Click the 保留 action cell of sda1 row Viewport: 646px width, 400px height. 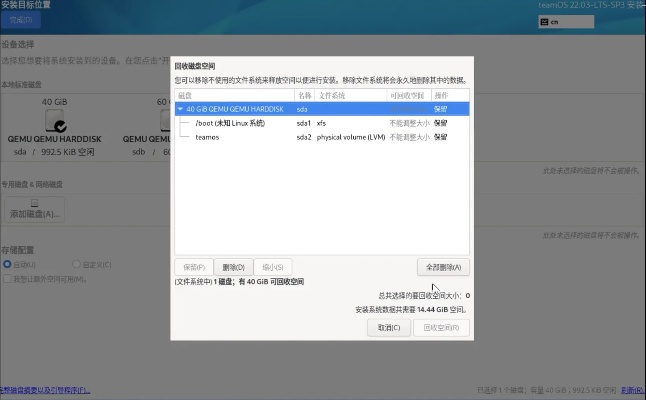point(440,123)
